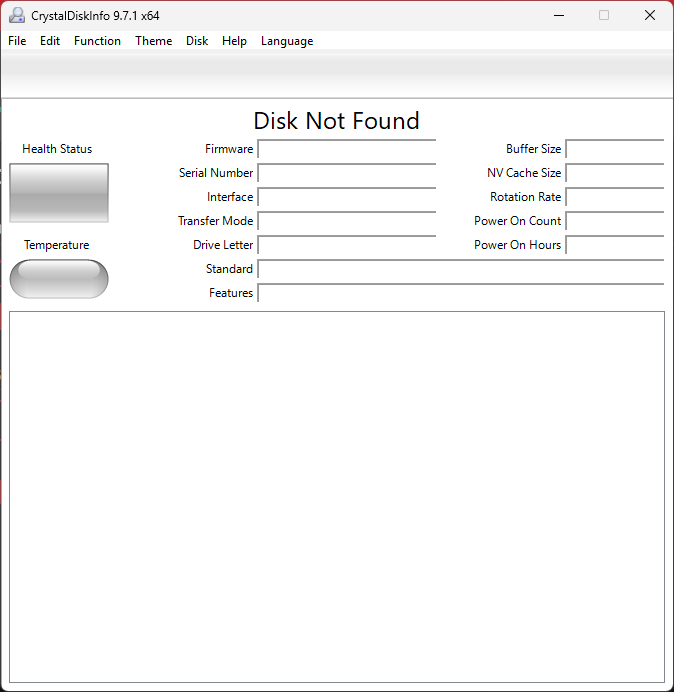This screenshot has height=692, width=674.
Task: Click the Firmware field
Action: click(x=346, y=149)
